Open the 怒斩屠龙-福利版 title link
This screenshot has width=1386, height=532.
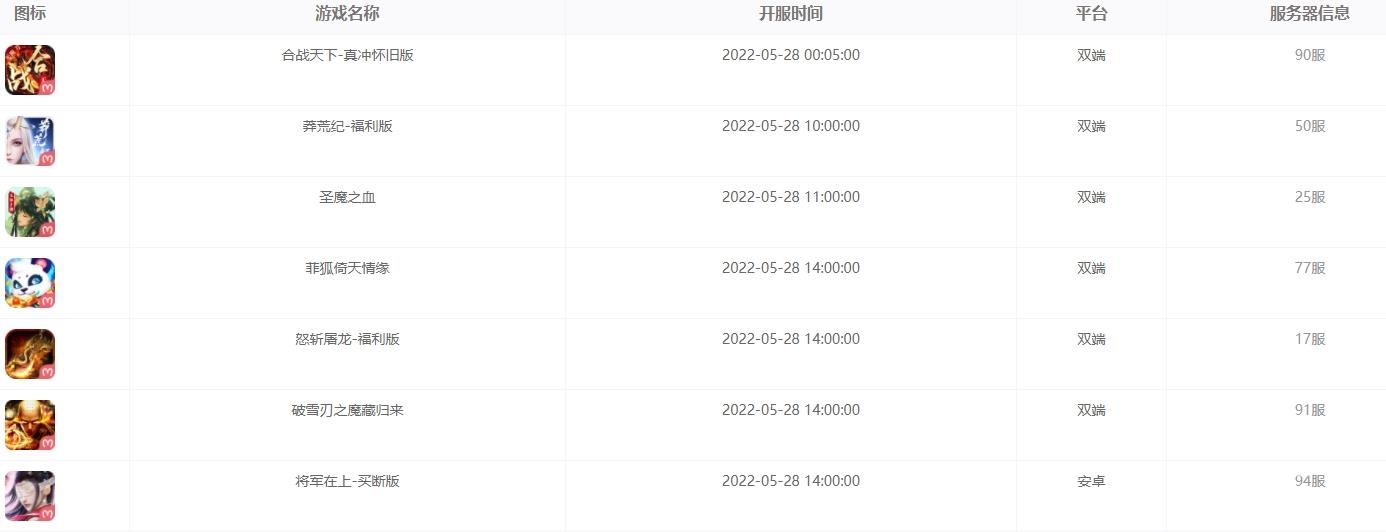point(347,339)
